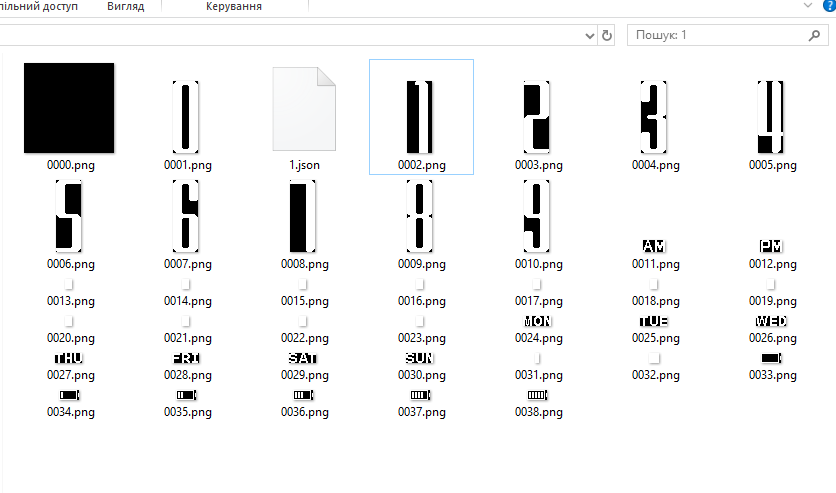Select the SAT image 0029.png
Screen dimensions: 836x493
pyautogui.click(x=302, y=358)
